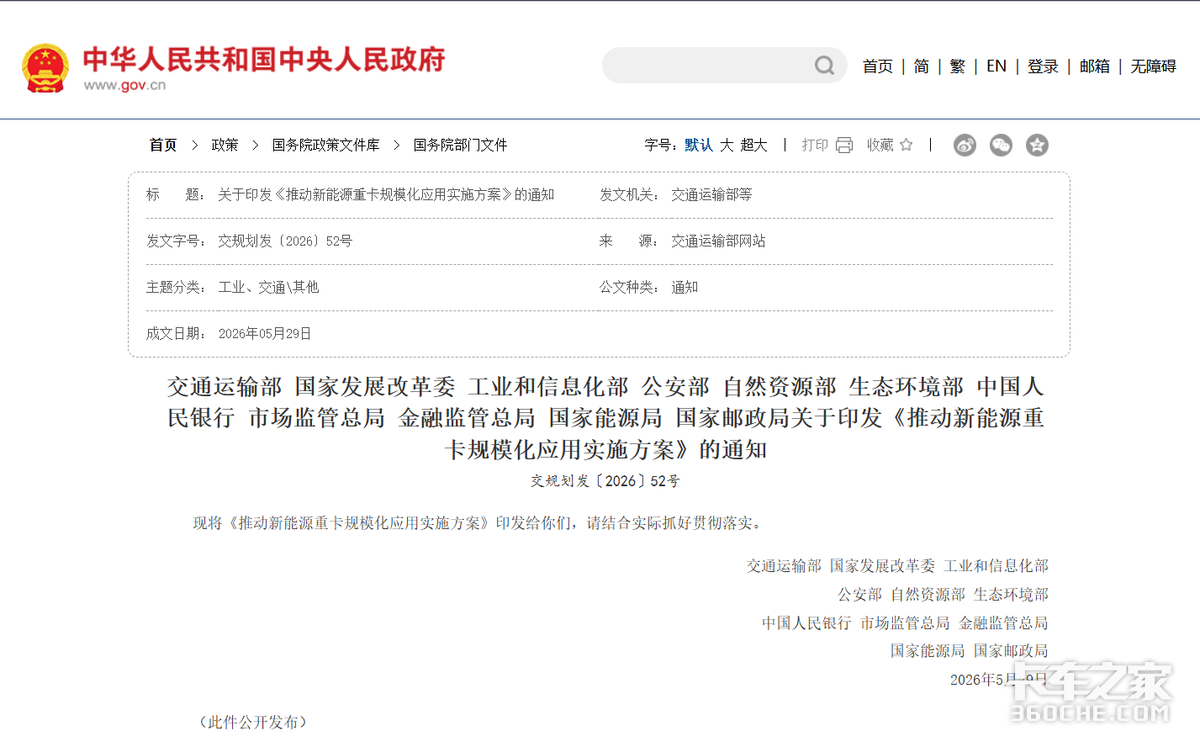This screenshot has height=747, width=1200.
Task: Open 国务院部门文件 breadcrumb link
Action: pyautogui.click(x=461, y=145)
